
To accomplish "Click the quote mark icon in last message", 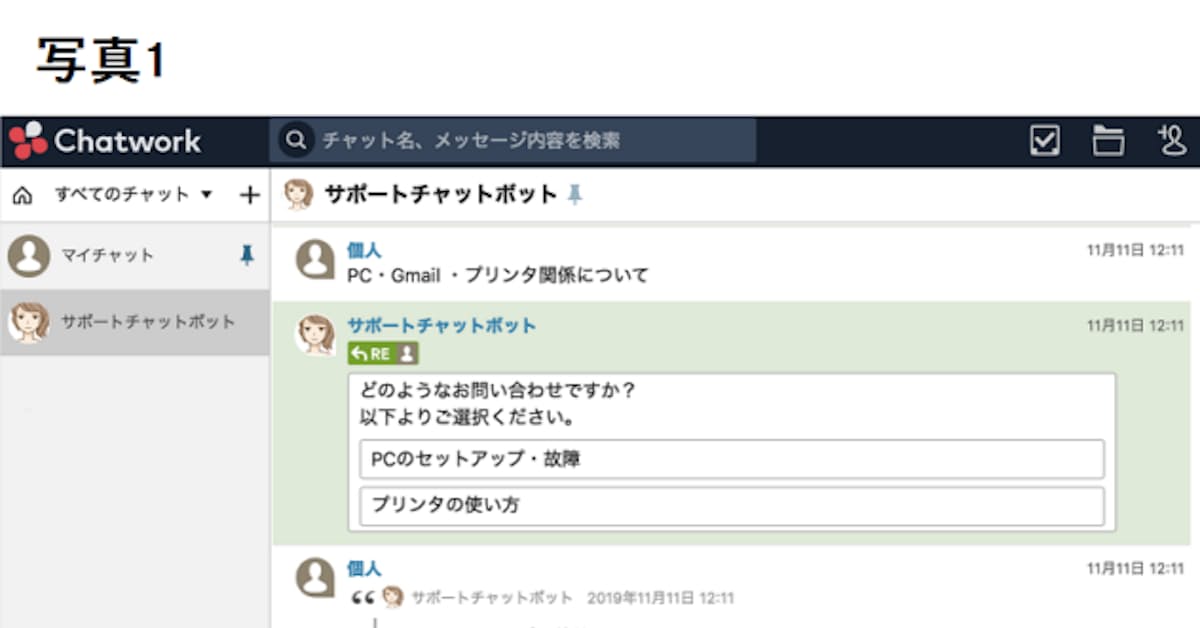I will pyautogui.click(x=362, y=598).
